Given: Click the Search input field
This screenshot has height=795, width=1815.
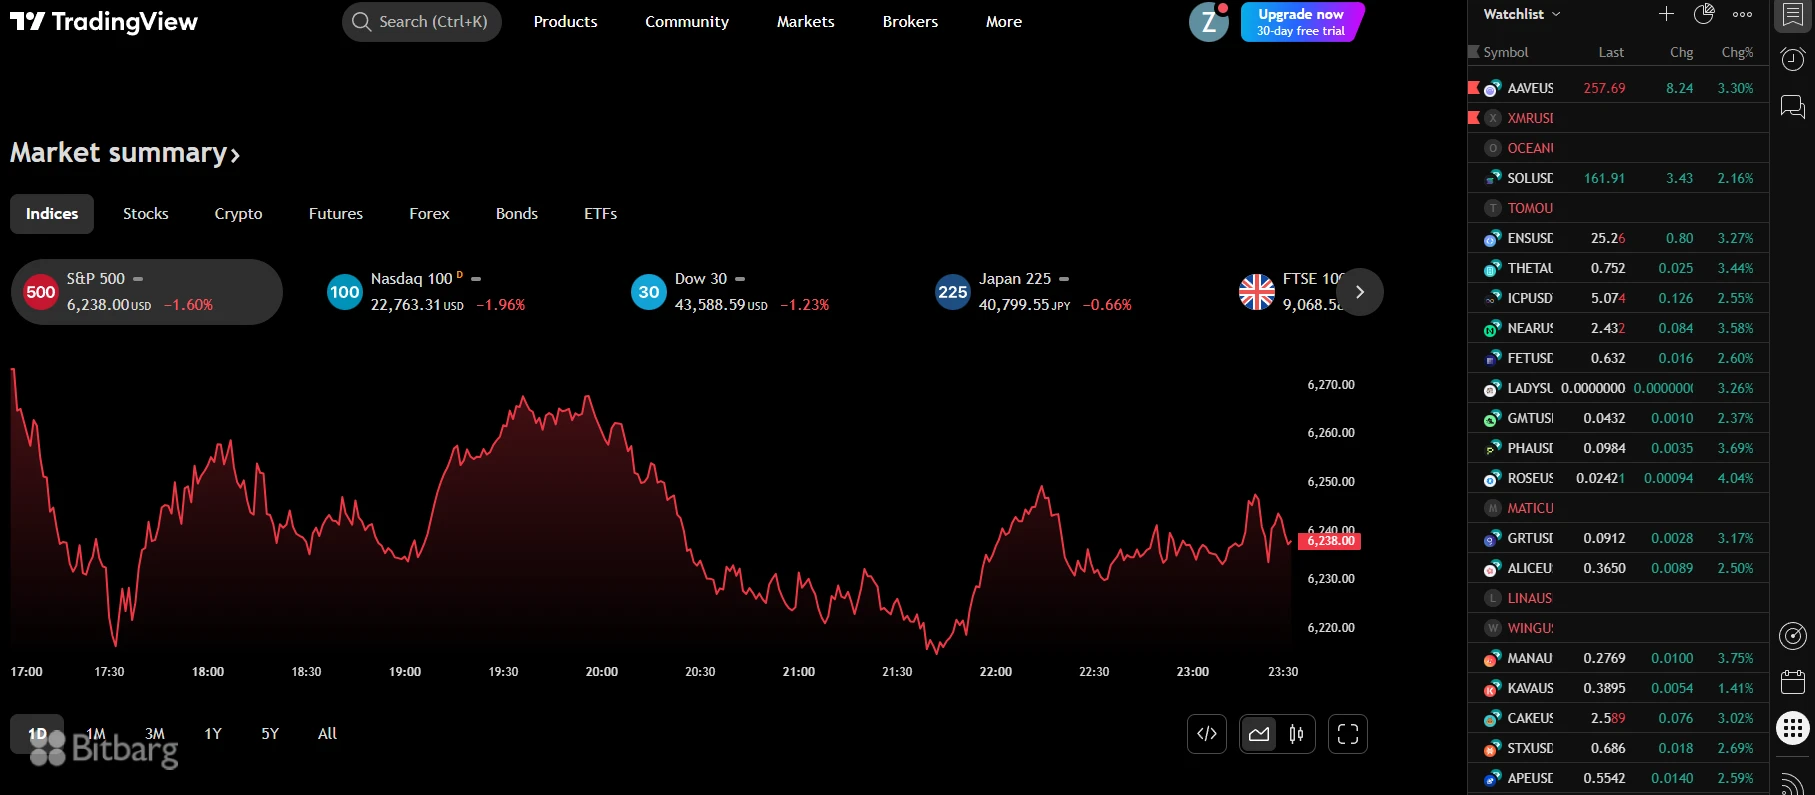Looking at the screenshot, I should [x=422, y=22].
